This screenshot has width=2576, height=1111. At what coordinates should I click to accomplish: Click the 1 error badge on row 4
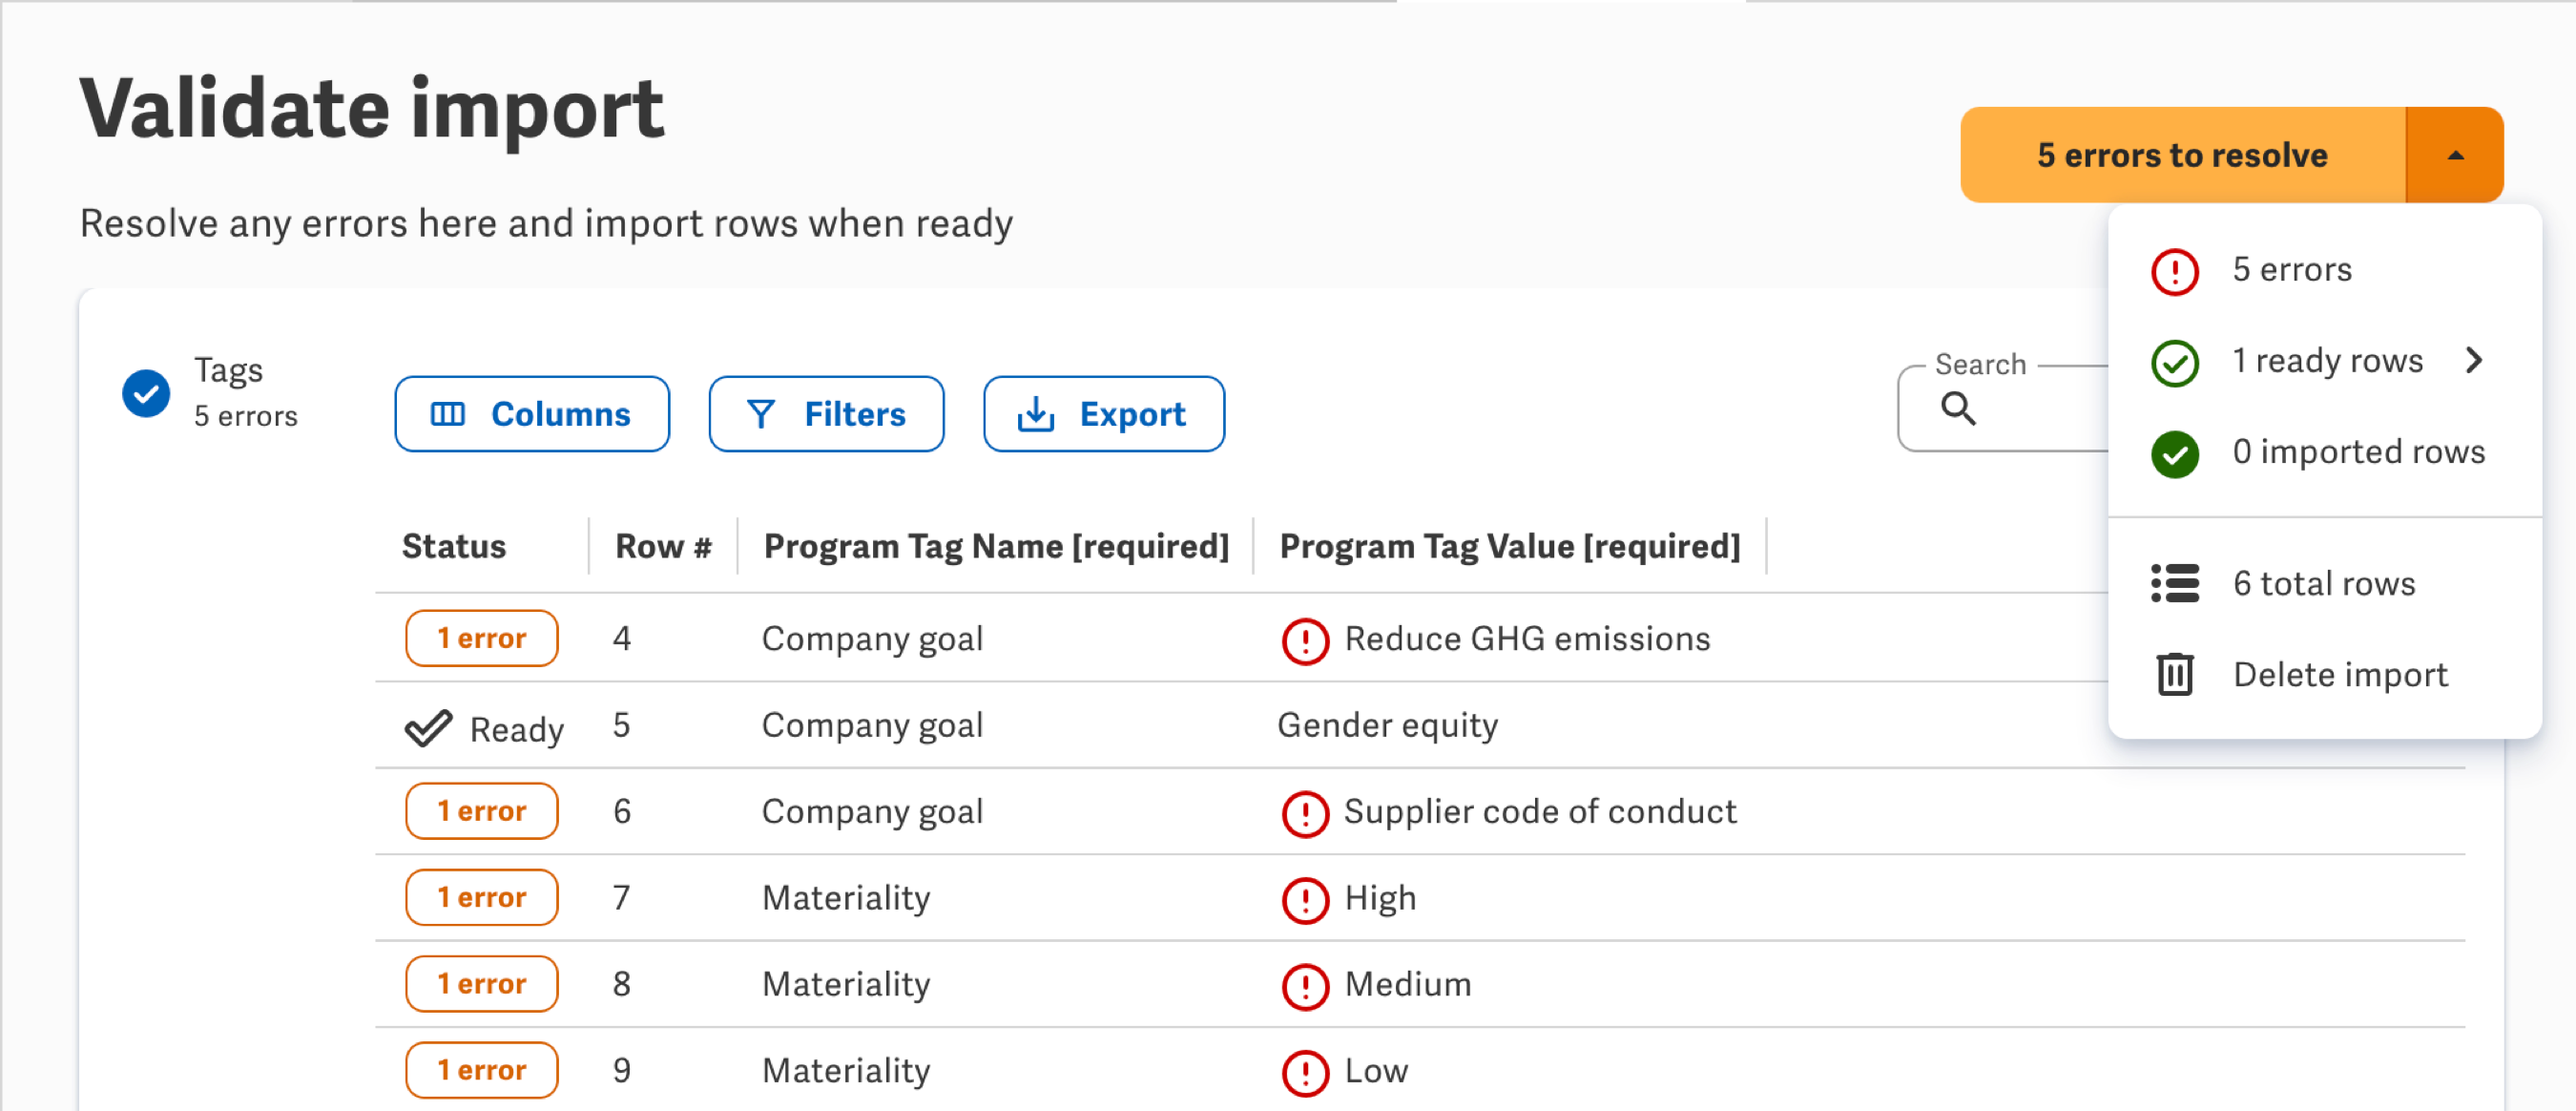pos(482,638)
